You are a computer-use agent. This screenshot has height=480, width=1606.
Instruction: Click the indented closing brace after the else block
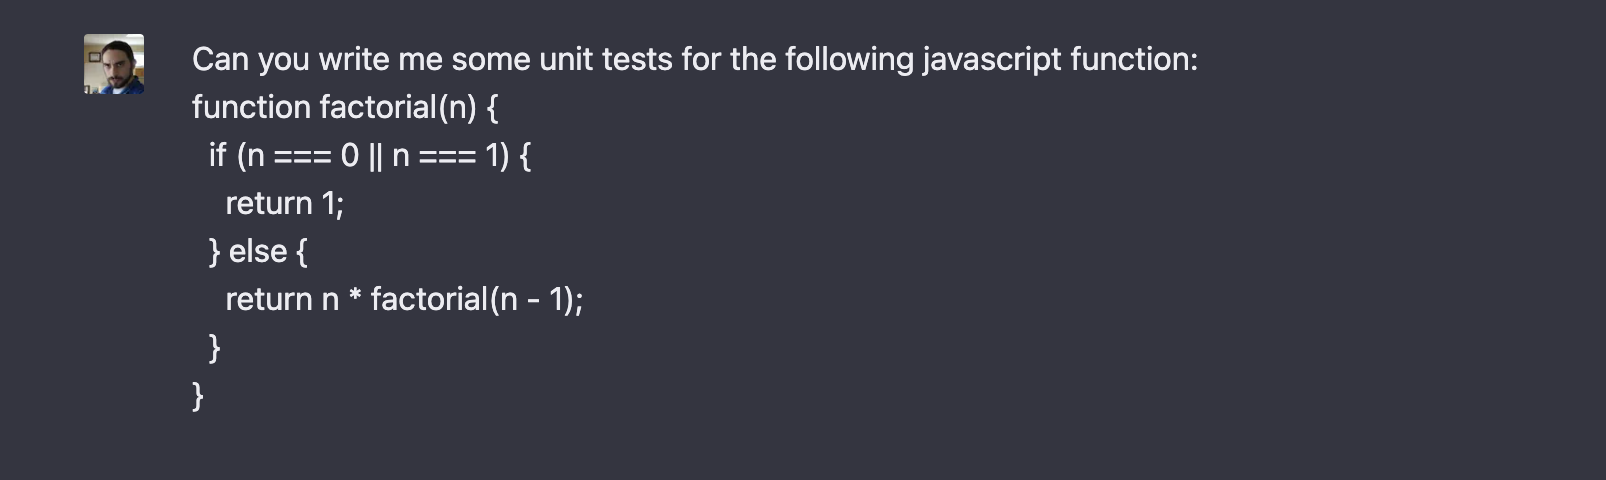(214, 348)
